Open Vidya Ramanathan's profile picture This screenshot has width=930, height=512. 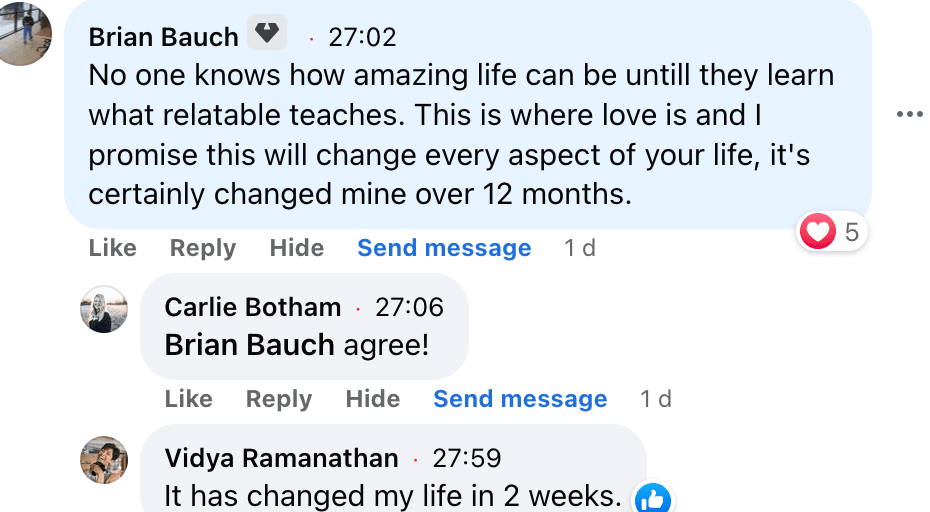tap(104, 460)
